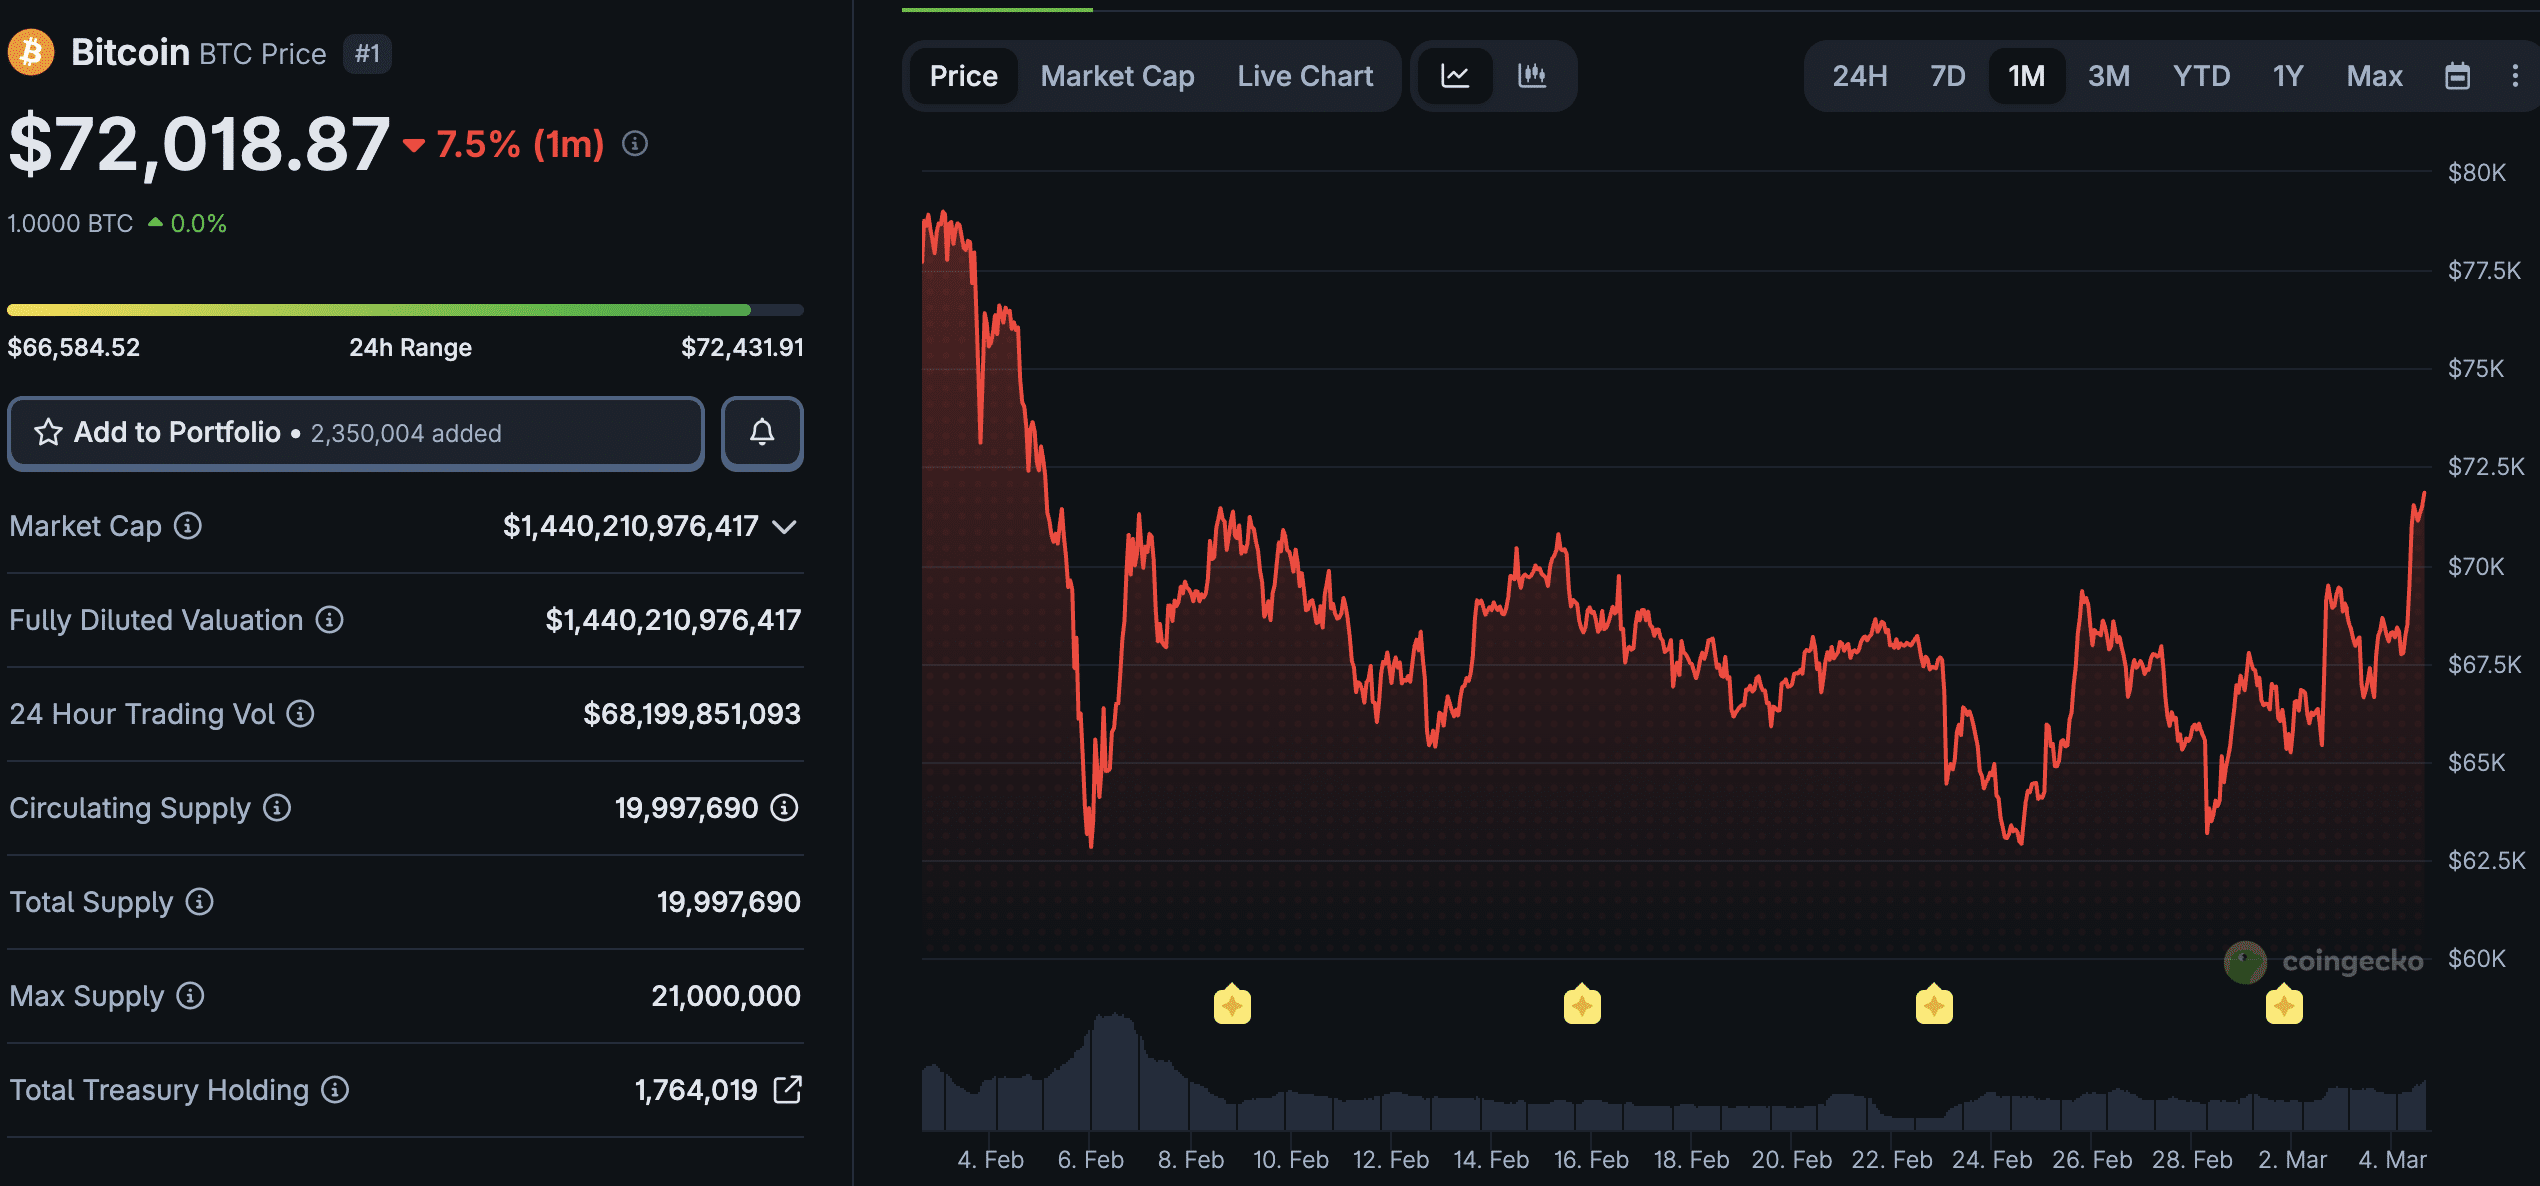The height and width of the screenshot is (1186, 2540).
Task: Switch chart to candlestick view
Action: click(x=1532, y=75)
